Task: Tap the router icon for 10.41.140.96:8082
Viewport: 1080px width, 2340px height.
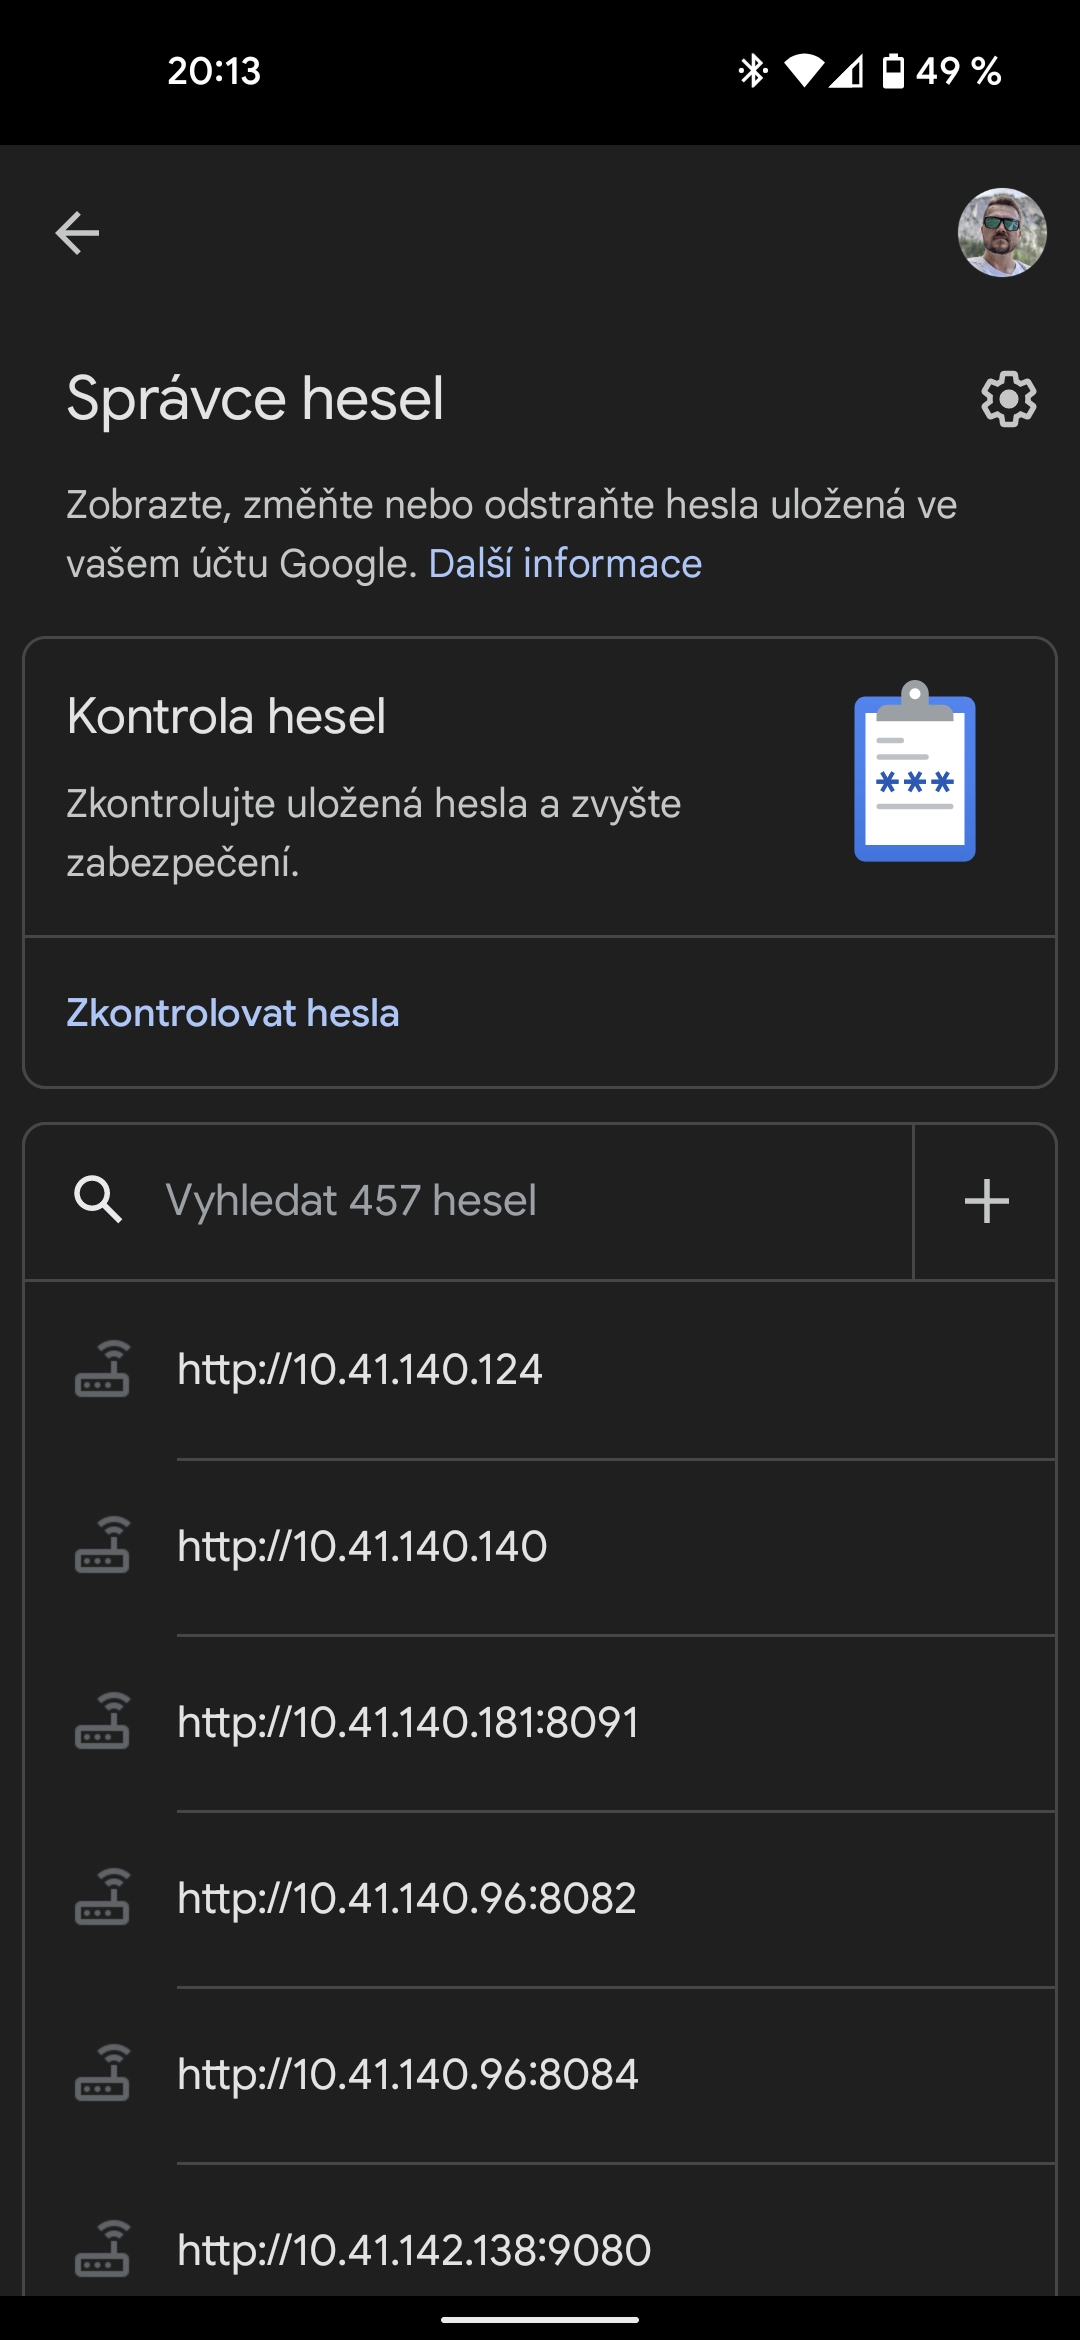Action: click(x=102, y=1898)
